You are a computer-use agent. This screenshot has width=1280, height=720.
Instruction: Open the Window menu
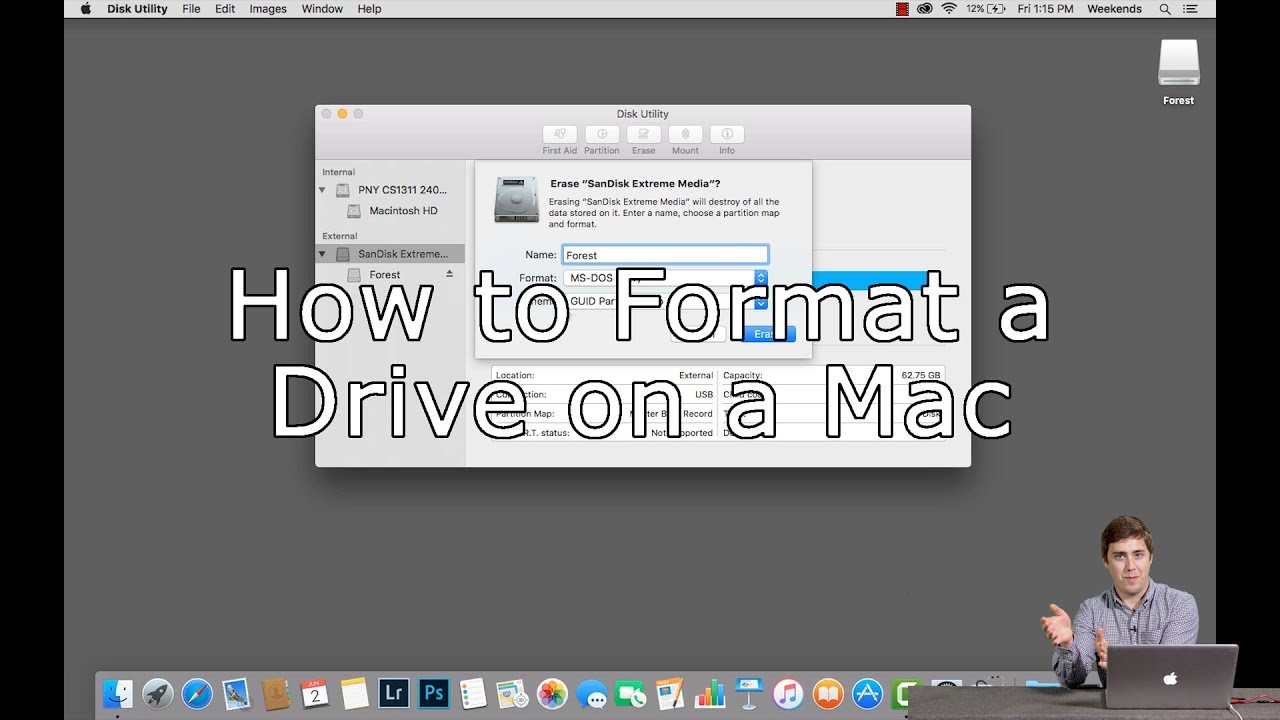click(322, 9)
